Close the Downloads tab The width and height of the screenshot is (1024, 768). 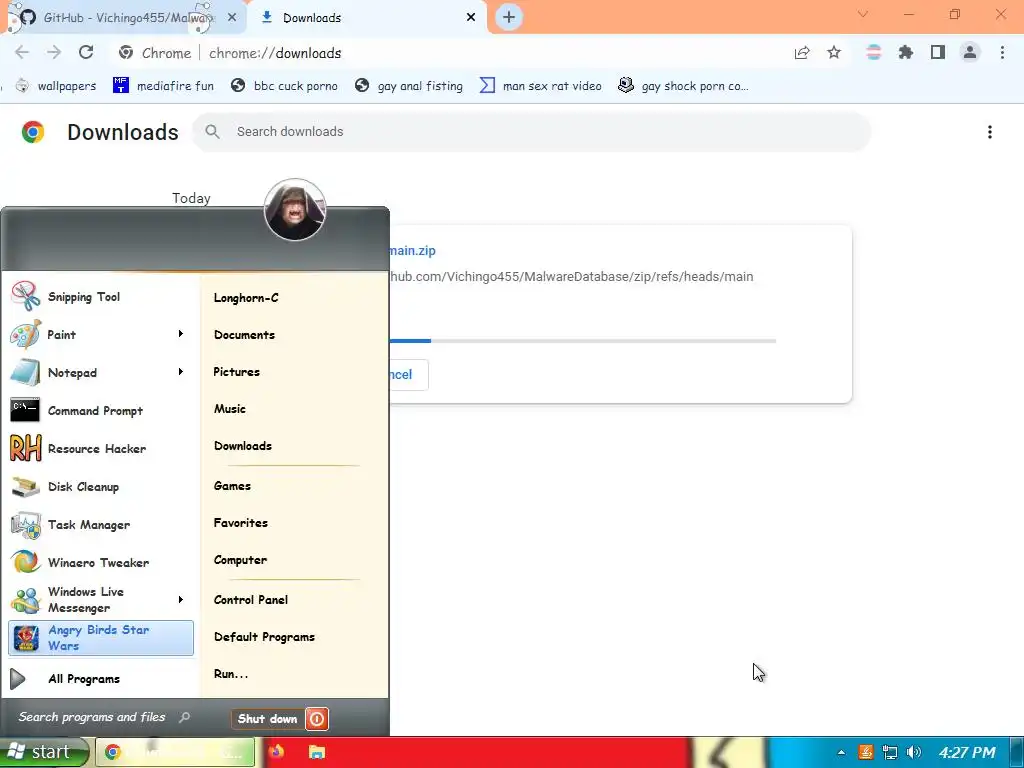[x=471, y=18]
